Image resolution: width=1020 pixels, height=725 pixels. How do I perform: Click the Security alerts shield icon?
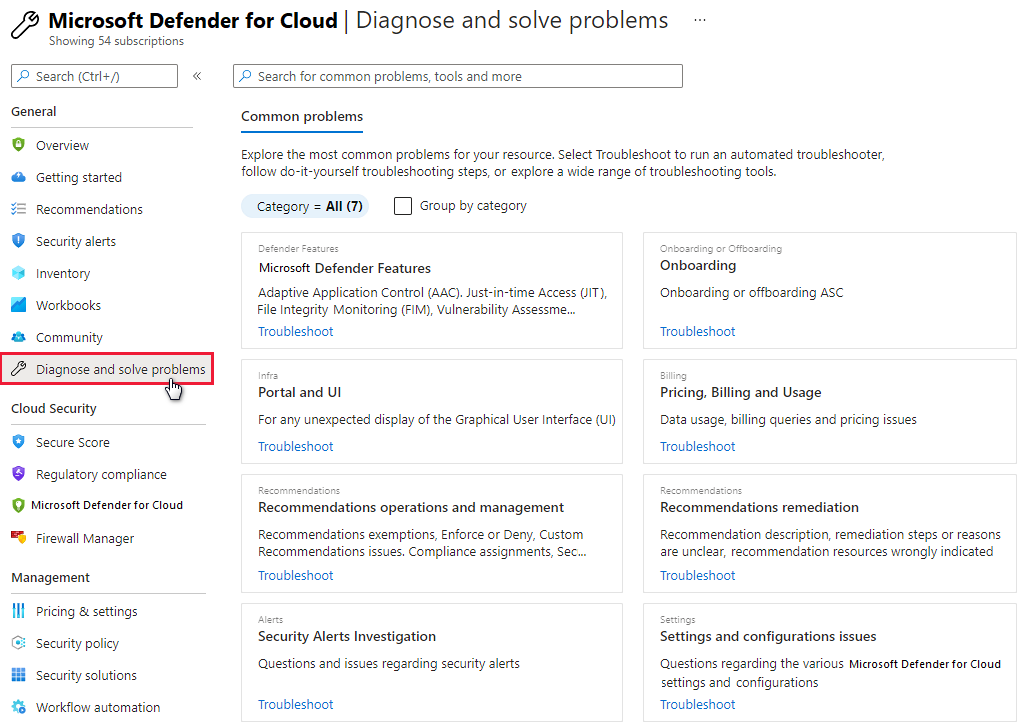(x=18, y=241)
